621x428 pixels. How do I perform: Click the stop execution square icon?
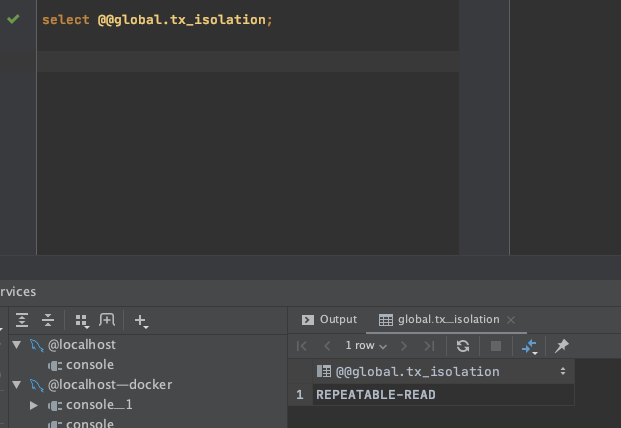tap(496, 346)
